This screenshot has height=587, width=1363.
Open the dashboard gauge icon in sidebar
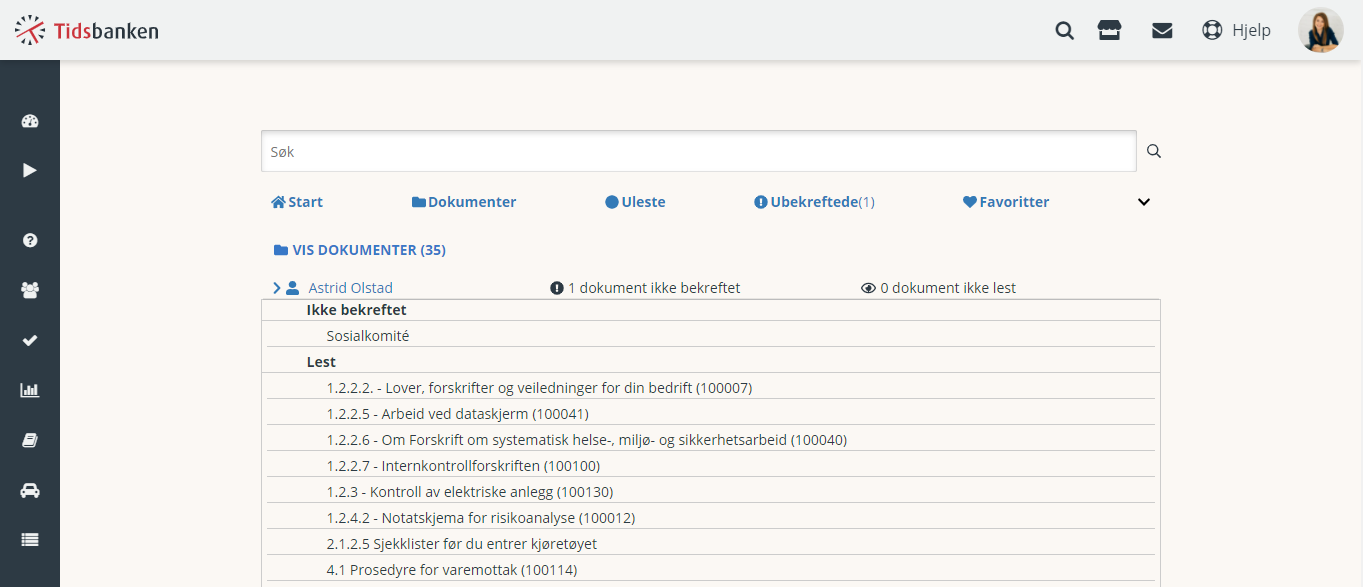click(29, 122)
